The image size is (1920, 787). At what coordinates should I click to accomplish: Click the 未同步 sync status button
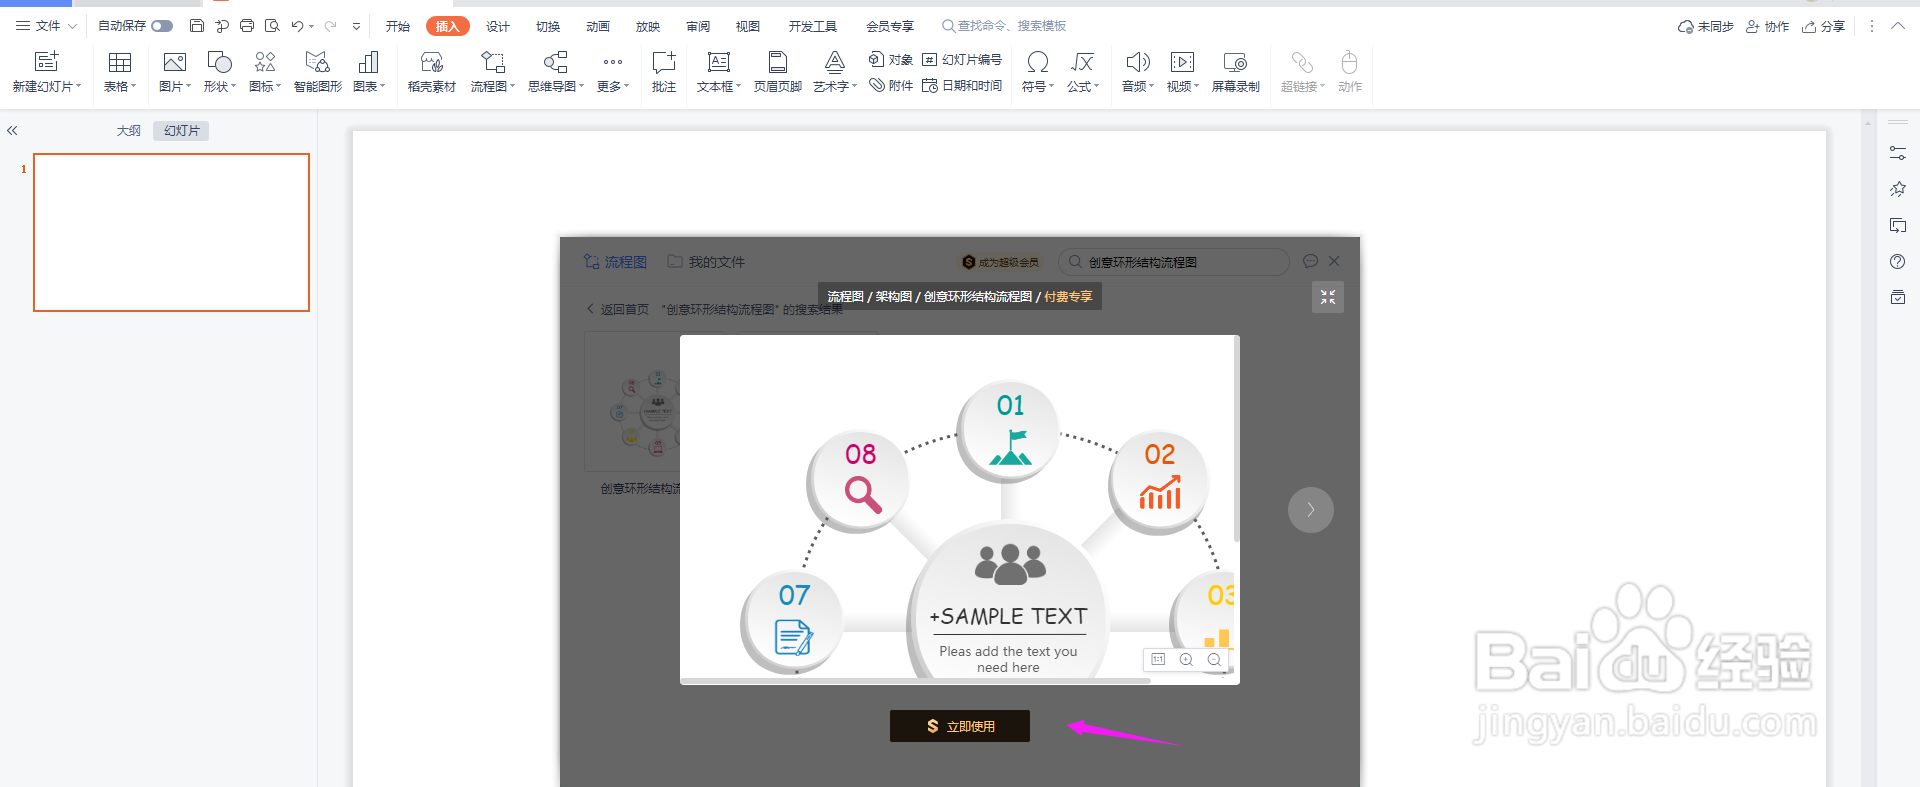coord(1705,26)
